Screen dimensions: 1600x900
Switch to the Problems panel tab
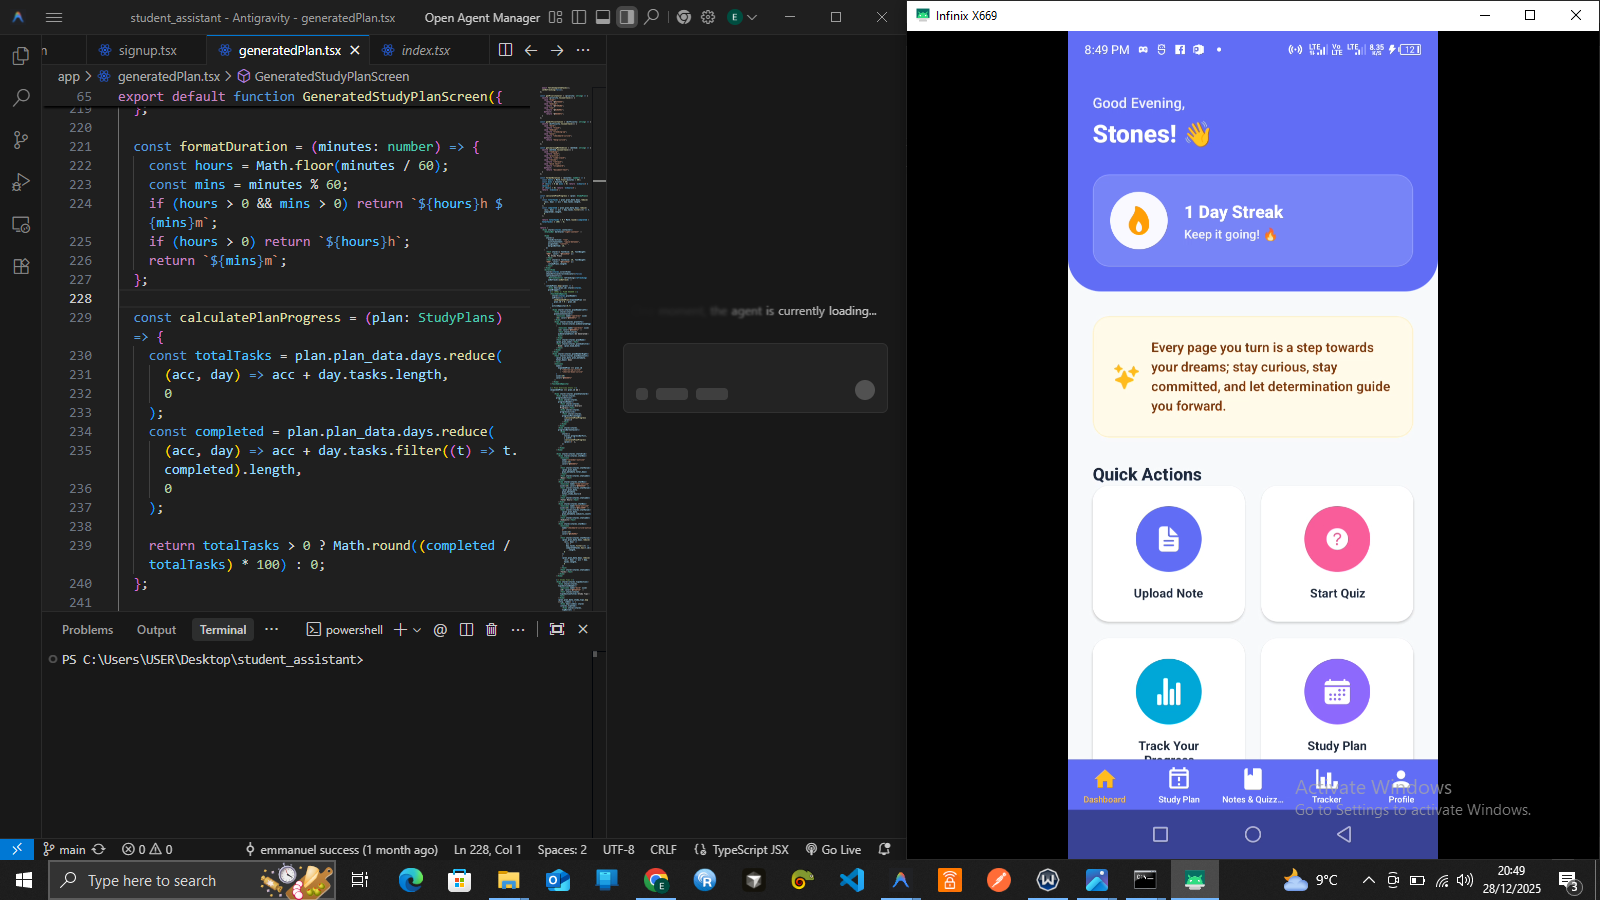click(x=87, y=630)
